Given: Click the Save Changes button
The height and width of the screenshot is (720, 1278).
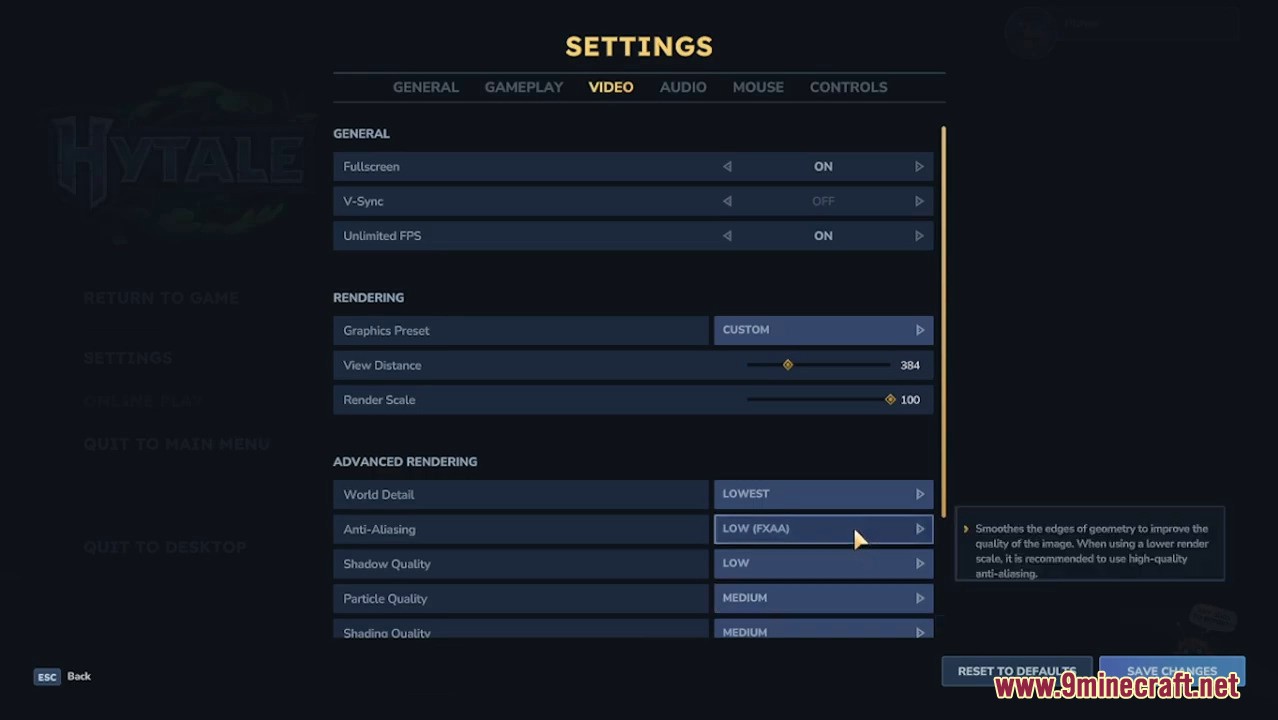Looking at the screenshot, I should click(1171, 670).
